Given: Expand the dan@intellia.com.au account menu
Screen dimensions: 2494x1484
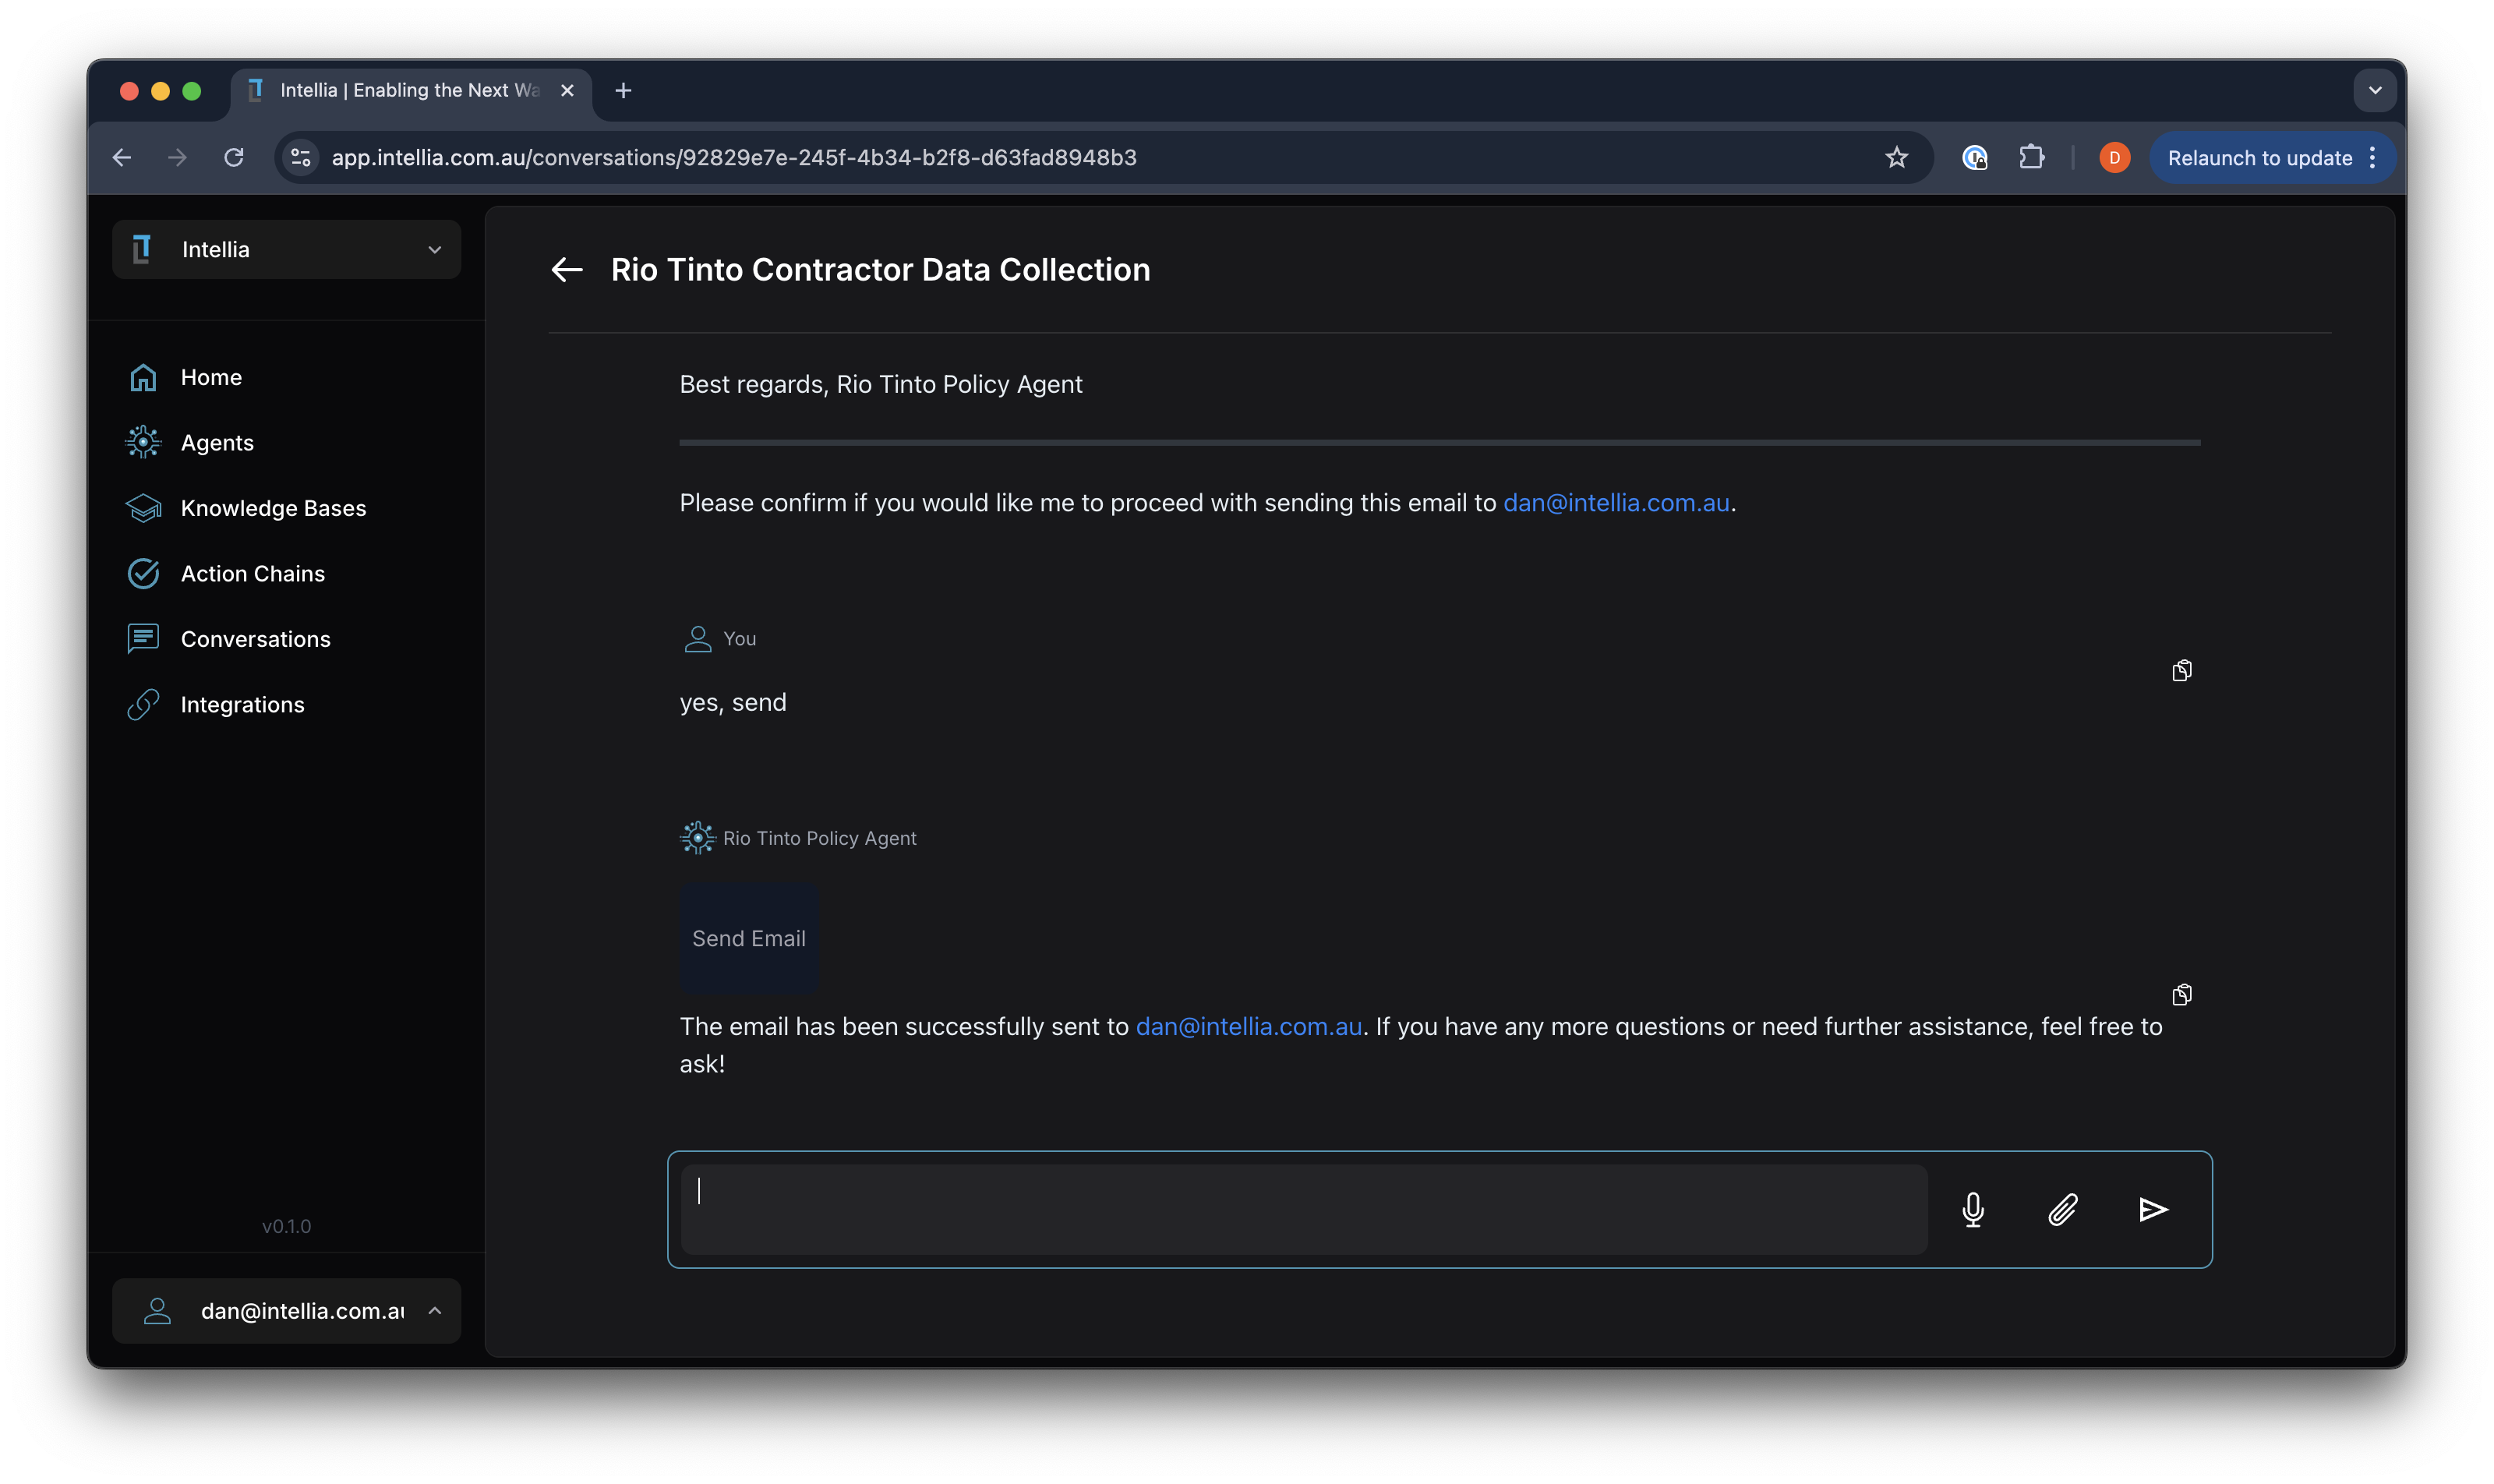Looking at the screenshot, I should tap(286, 1311).
